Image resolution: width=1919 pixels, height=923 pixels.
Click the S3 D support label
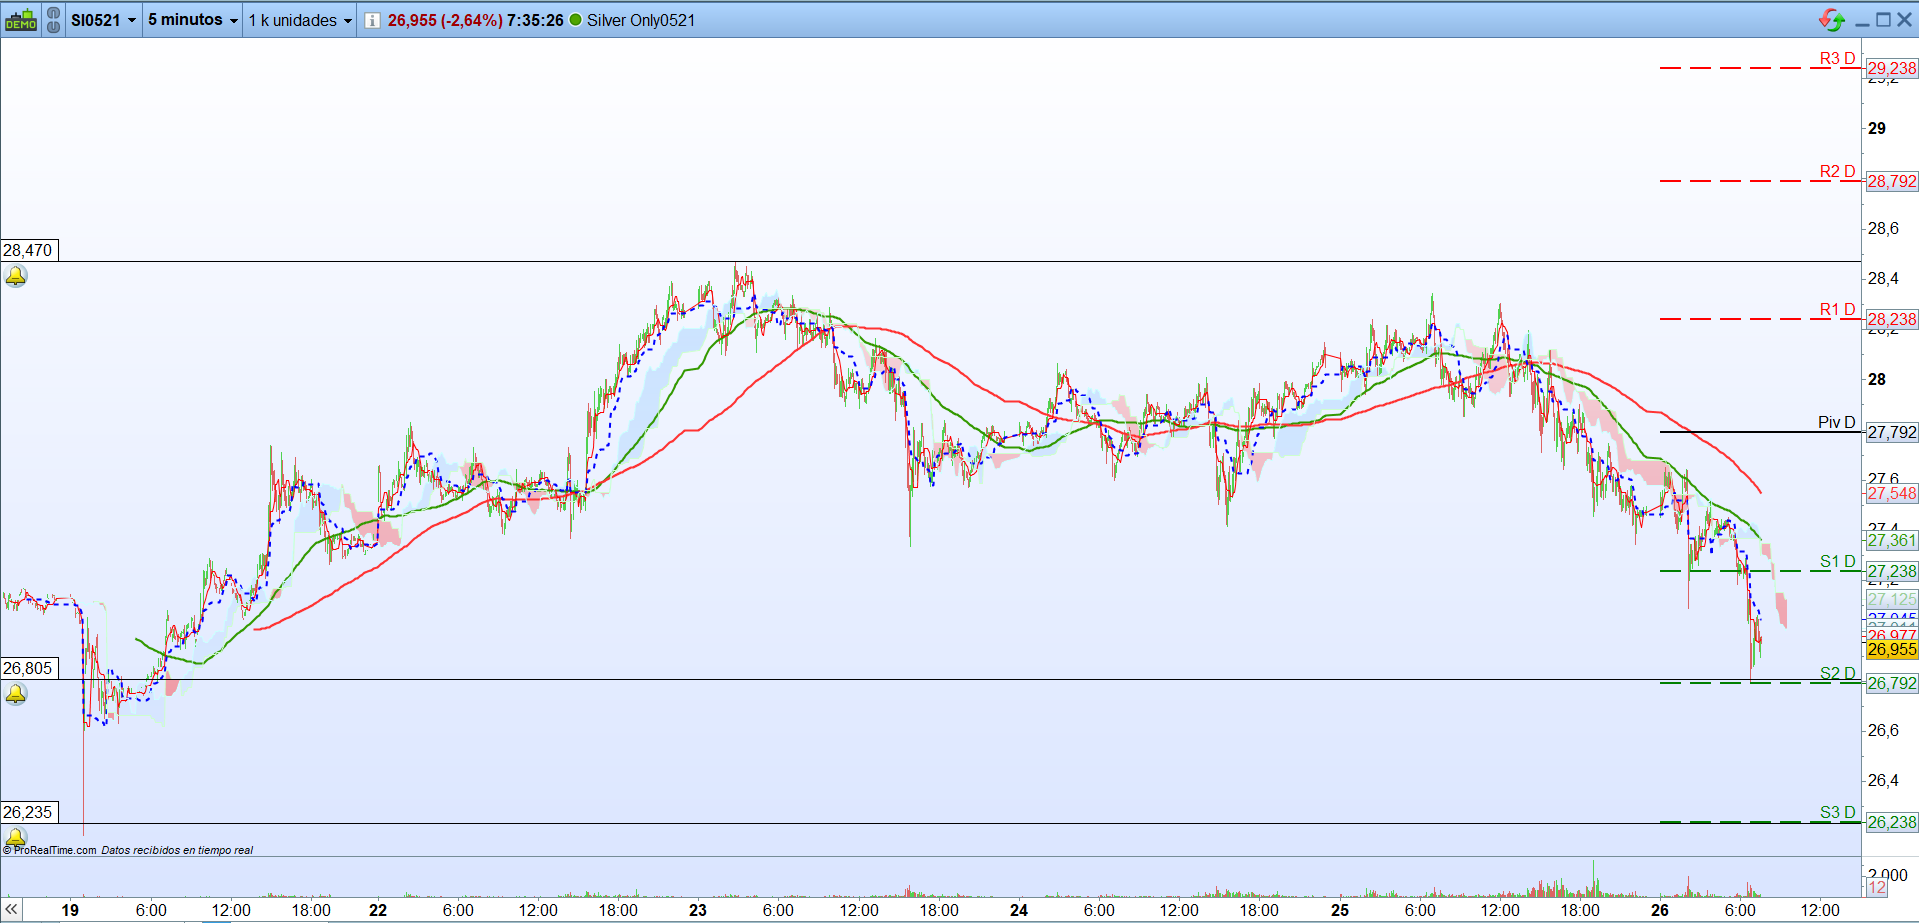(x=1837, y=812)
